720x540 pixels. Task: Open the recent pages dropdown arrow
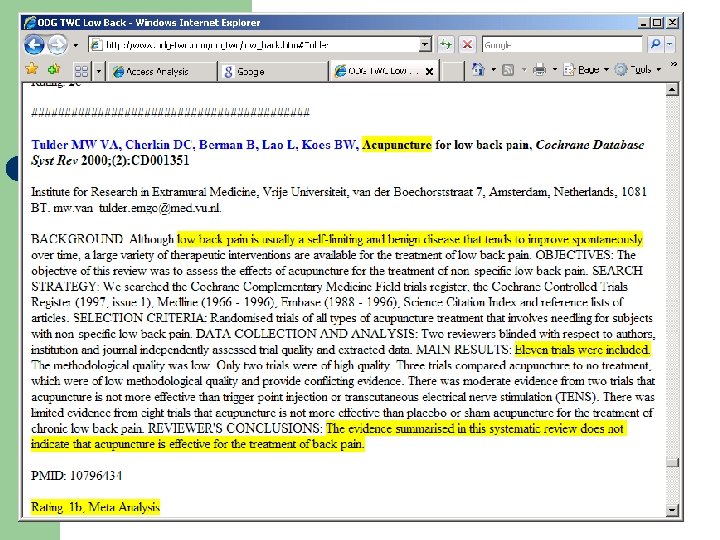pos(76,45)
